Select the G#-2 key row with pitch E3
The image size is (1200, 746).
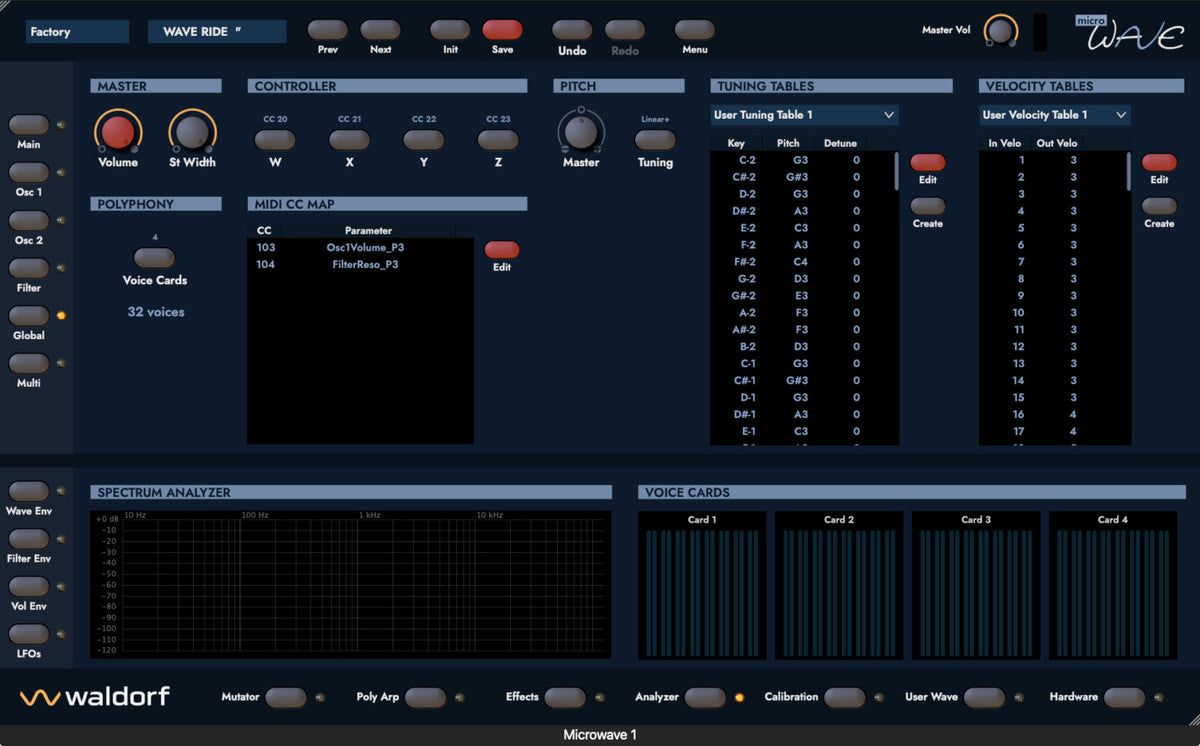pyautogui.click(x=802, y=296)
